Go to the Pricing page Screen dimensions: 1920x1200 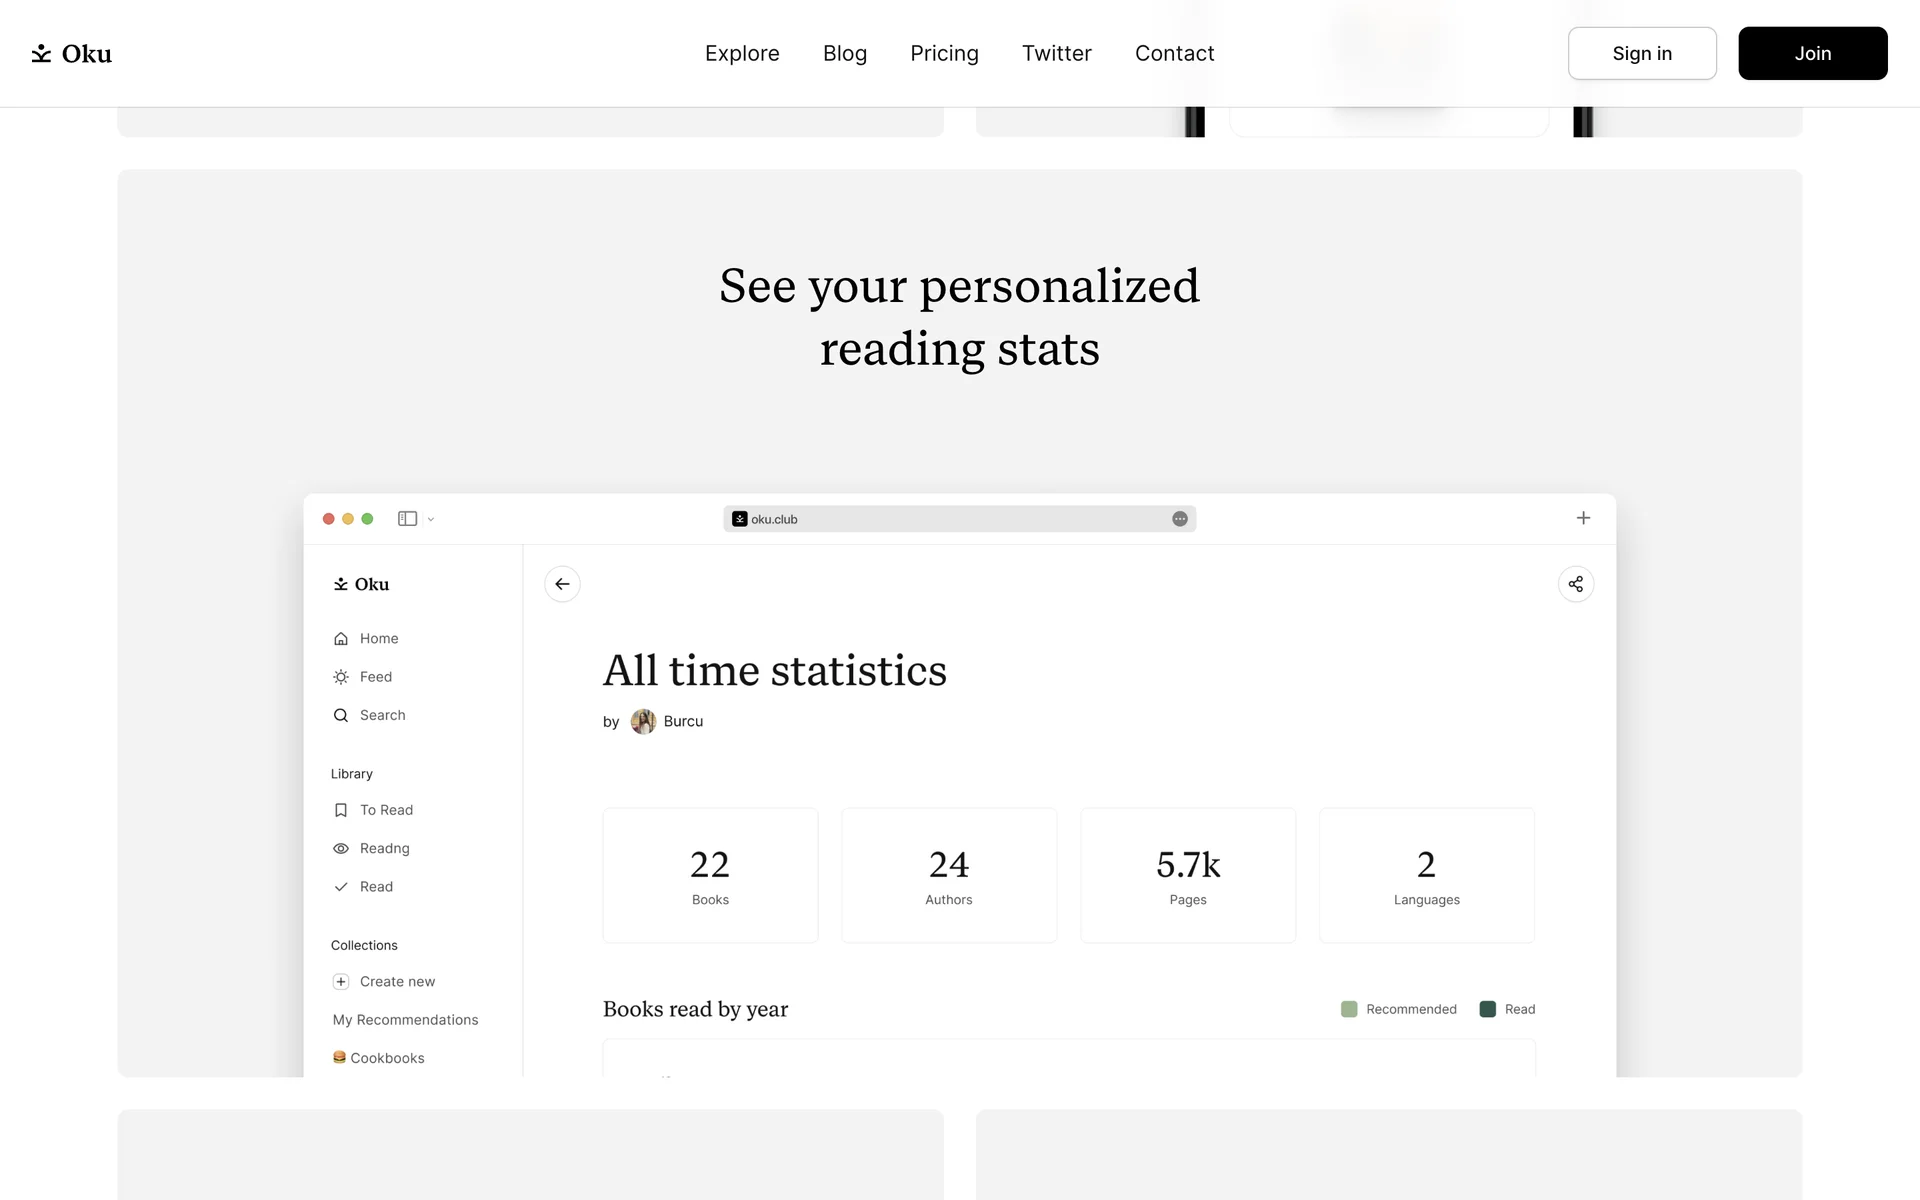pyautogui.click(x=944, y=54)
